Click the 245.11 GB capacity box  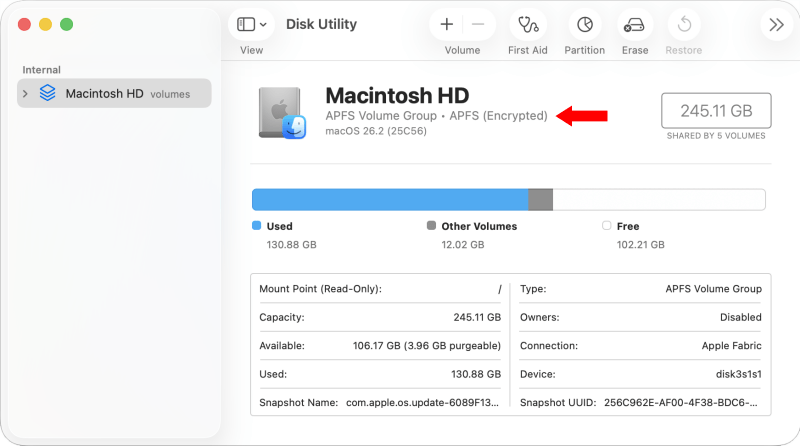716,110
